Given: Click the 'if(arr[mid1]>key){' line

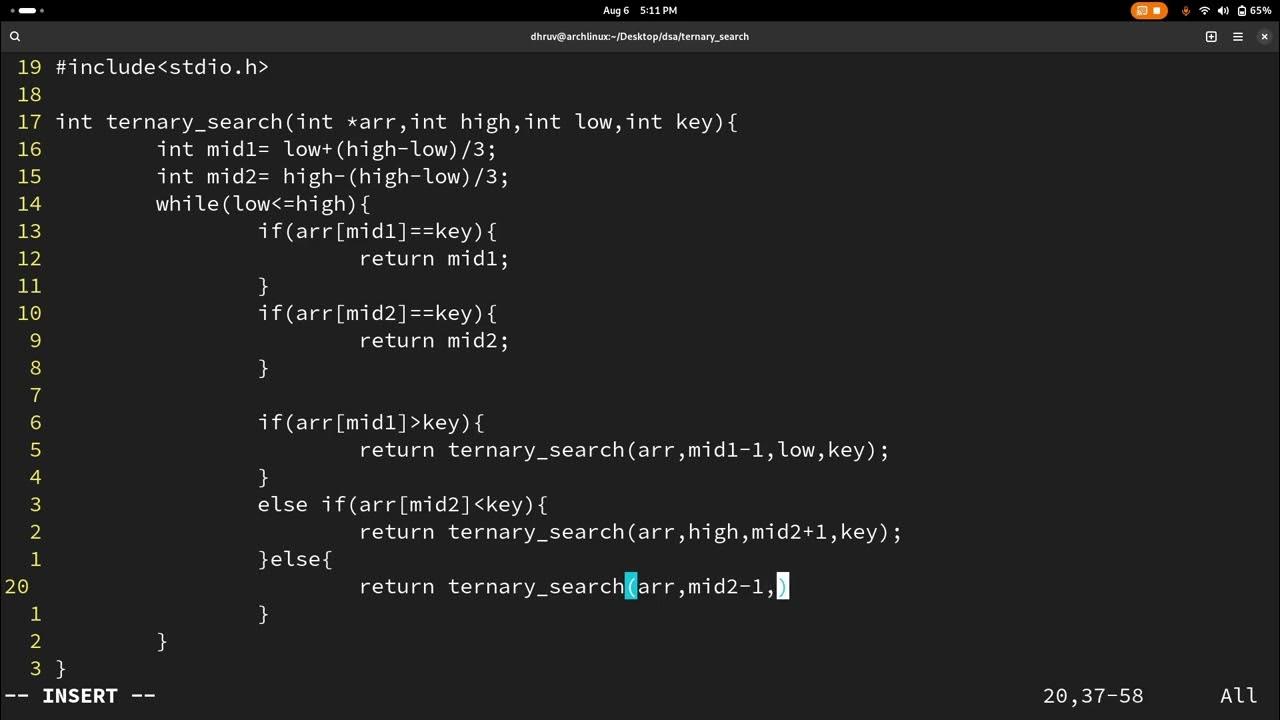Looking at the screenshot, I should 371,422.
